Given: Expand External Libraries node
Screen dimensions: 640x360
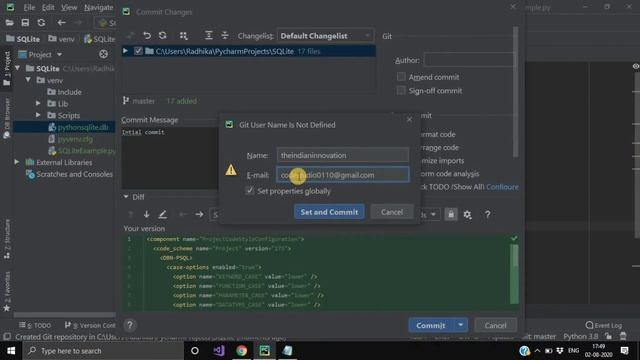Looking at the screenshot, I should click(x=16, y=162).
